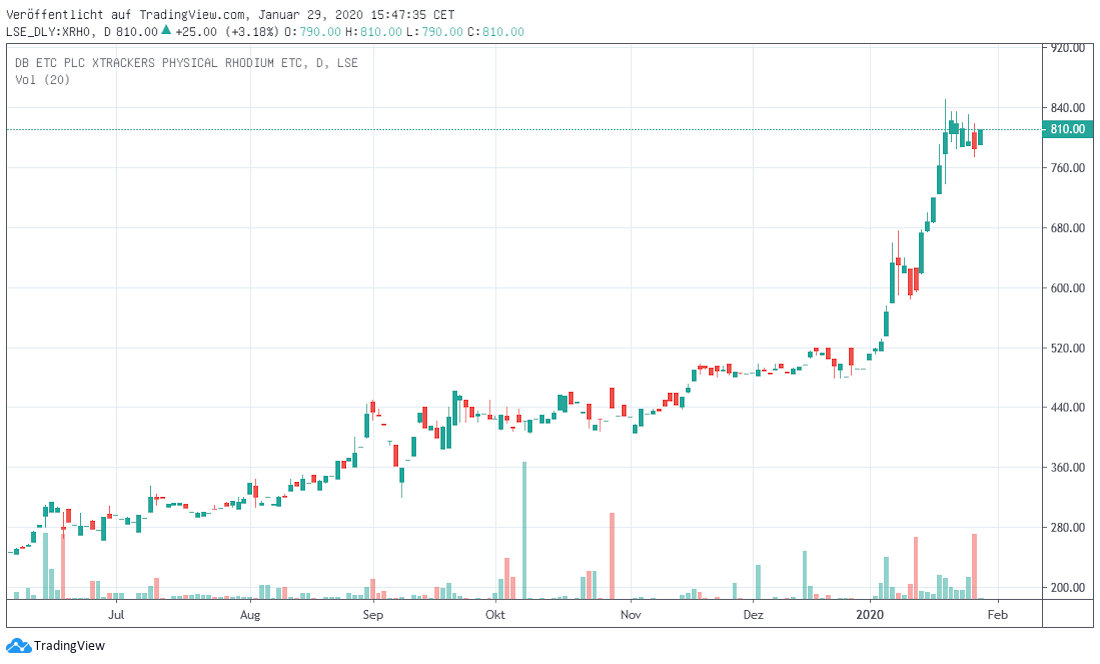Click the 360.00 price scale label
The image size is (1100, 664).
pyautogui.click(x=1068, y=468)
